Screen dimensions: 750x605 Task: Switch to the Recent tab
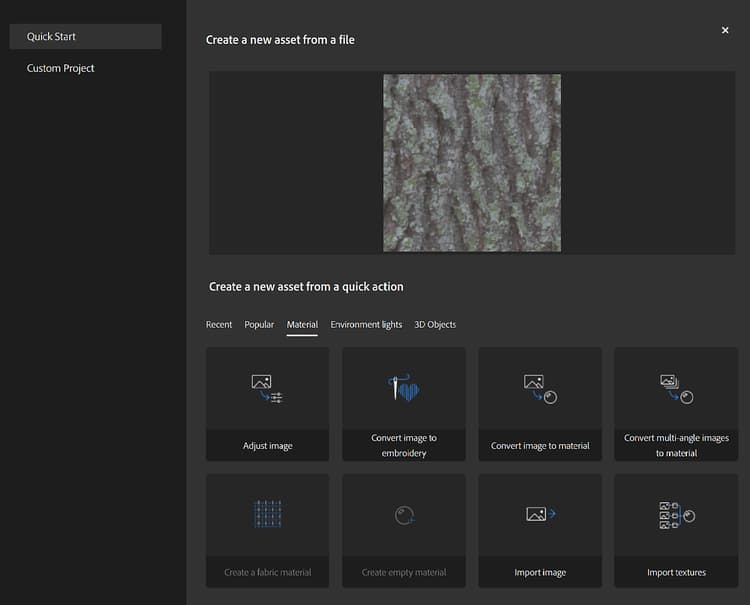click(219, 324)
